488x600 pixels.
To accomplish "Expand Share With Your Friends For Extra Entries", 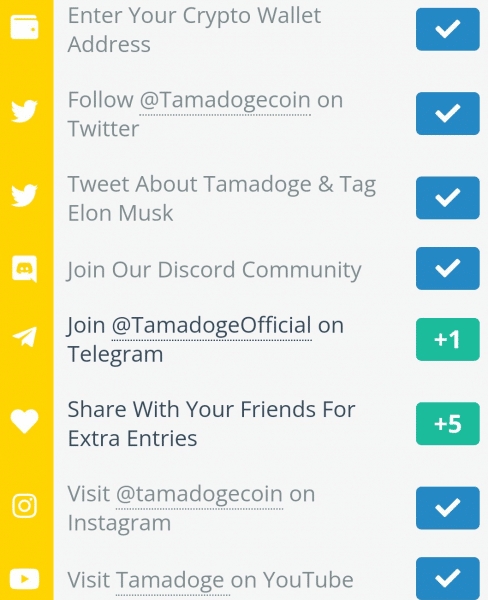I will (211, 424).
